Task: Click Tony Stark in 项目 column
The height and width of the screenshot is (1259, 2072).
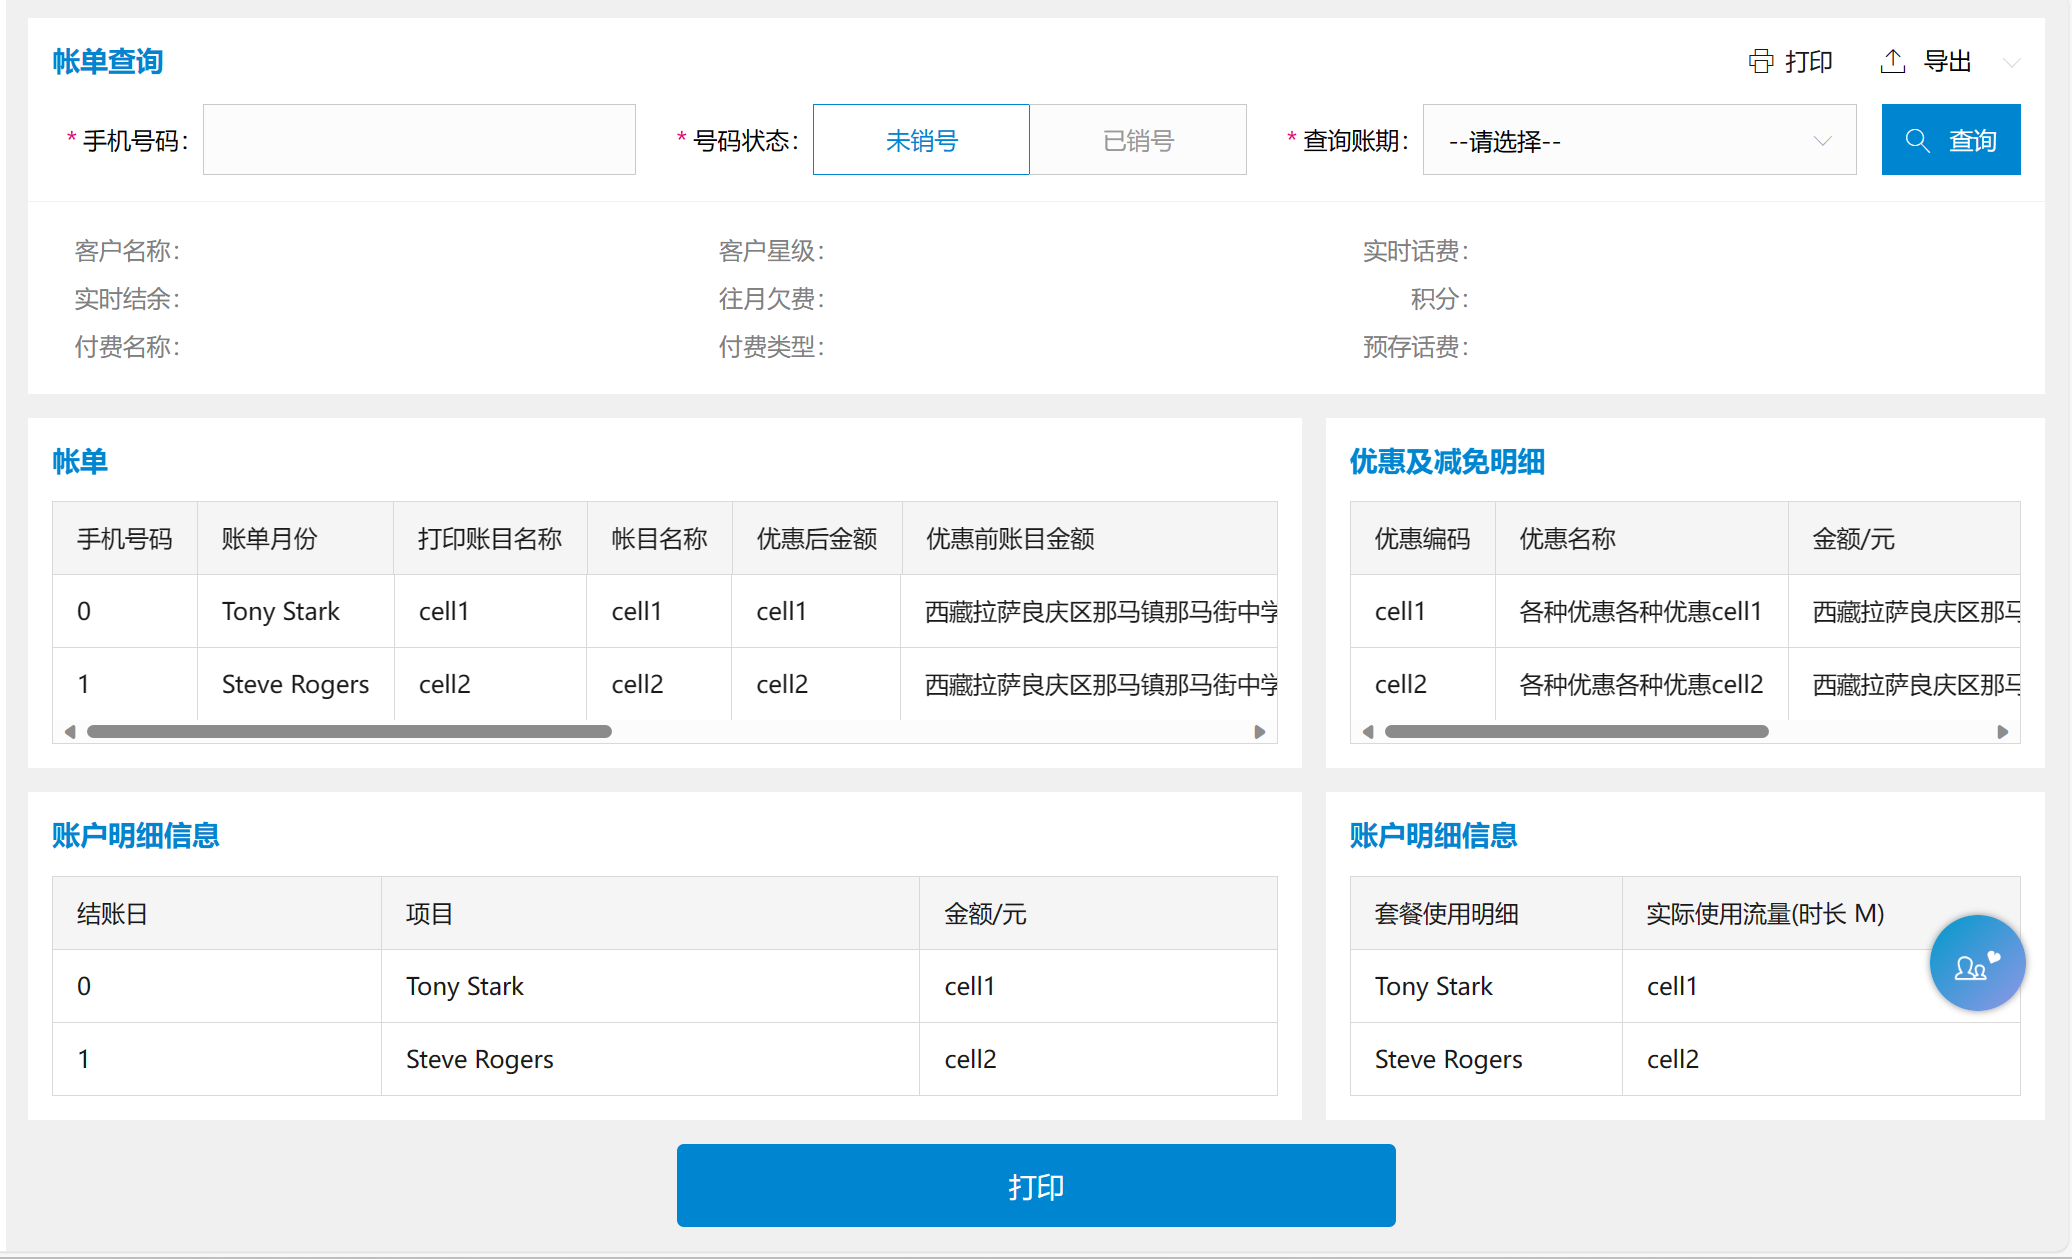Action: (x=464, y=986)
